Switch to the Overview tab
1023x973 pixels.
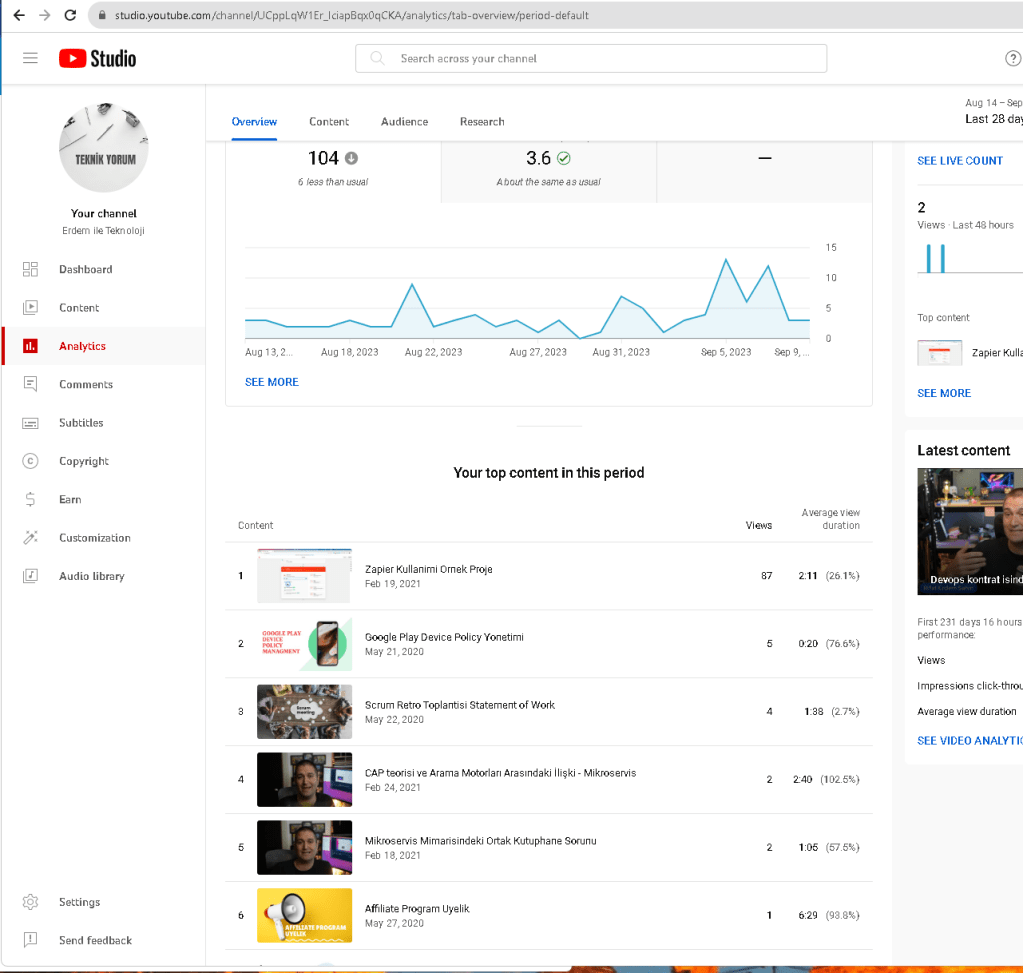pyautogui.click(x=254, y=121)
